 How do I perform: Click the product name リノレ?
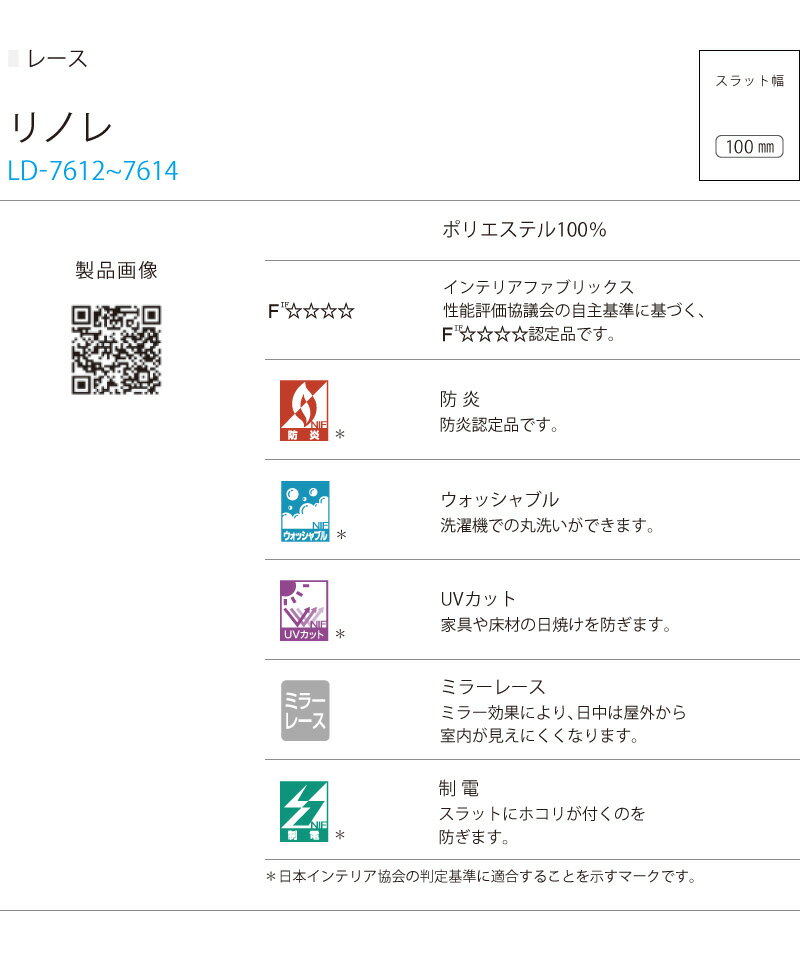61,127
